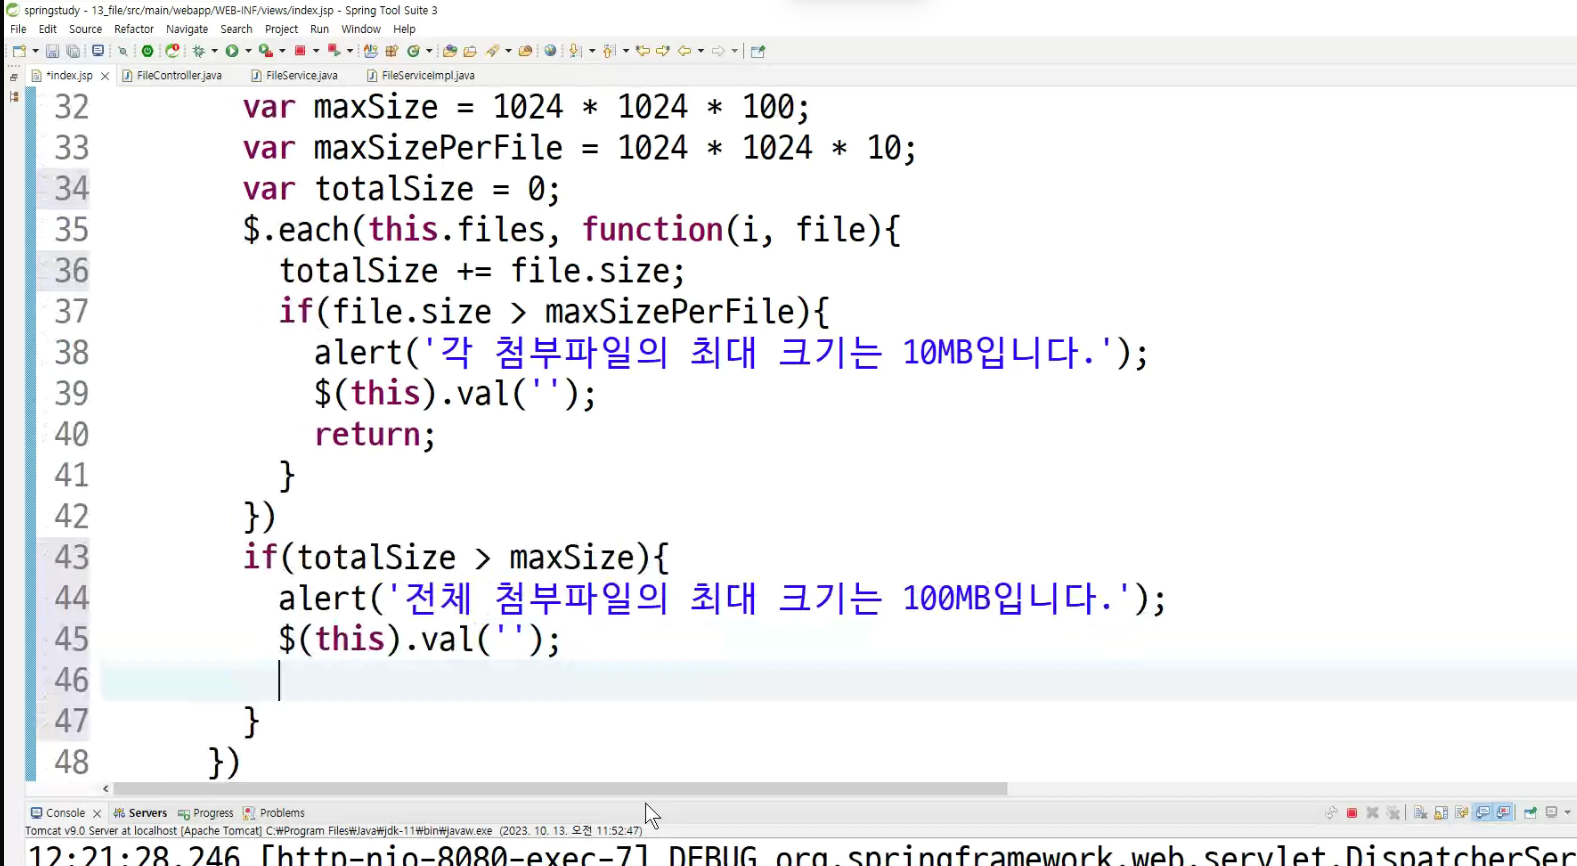Toggle Show Console on Standard Error

tap(1503, 813)
